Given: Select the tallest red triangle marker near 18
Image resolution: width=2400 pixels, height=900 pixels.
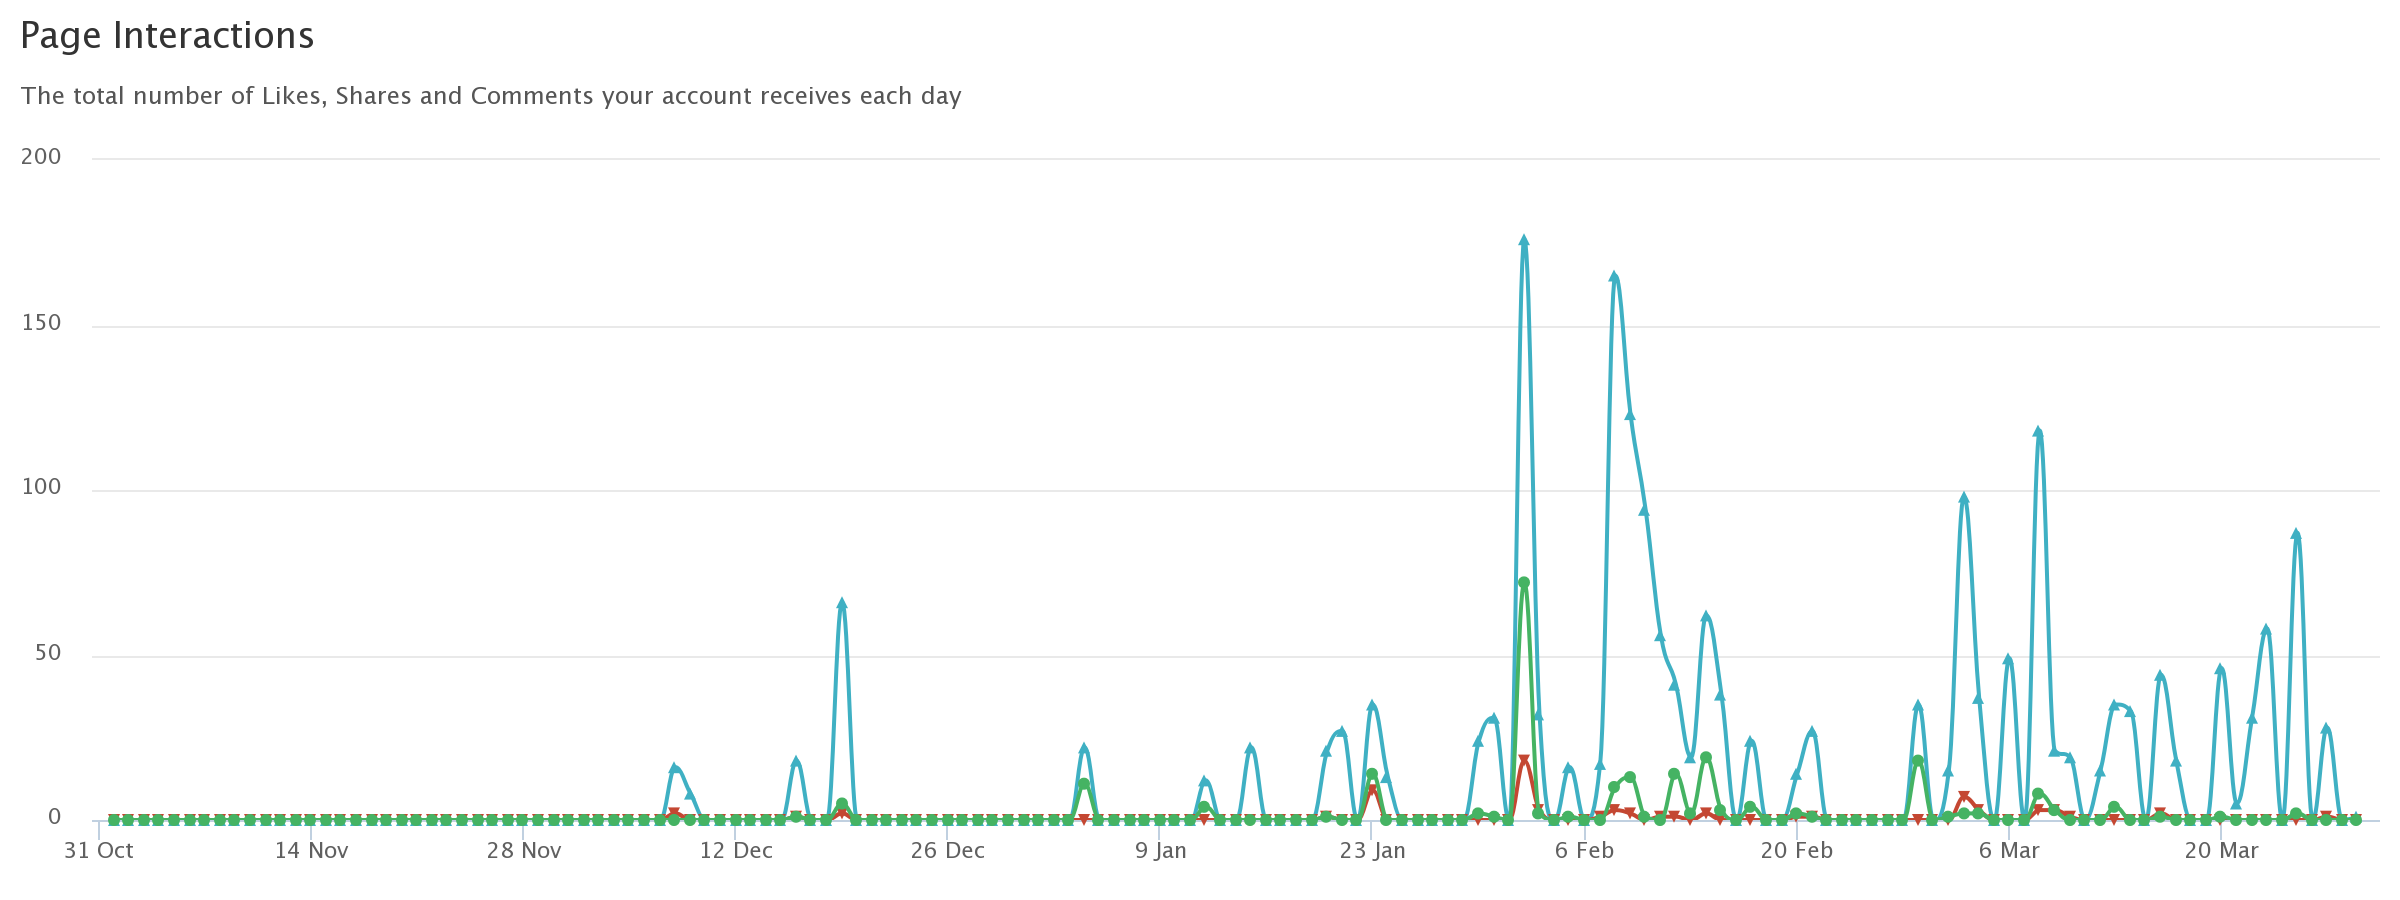Looking at the screenshot, I should 1524,761.
